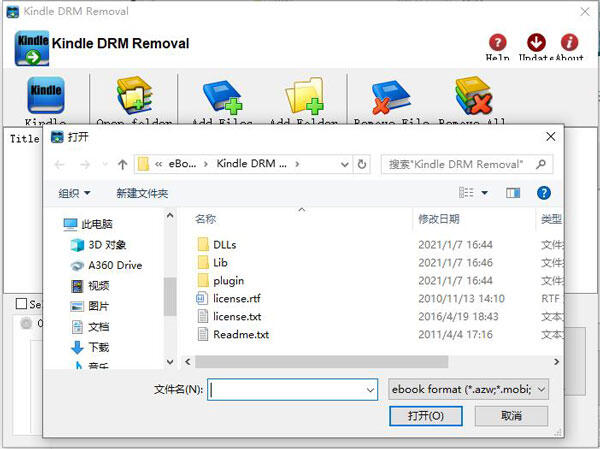Image resolution: width=600 pixels, height=449 pixels.
Task: Select the Readme.txt file
Action: [233, 335]
